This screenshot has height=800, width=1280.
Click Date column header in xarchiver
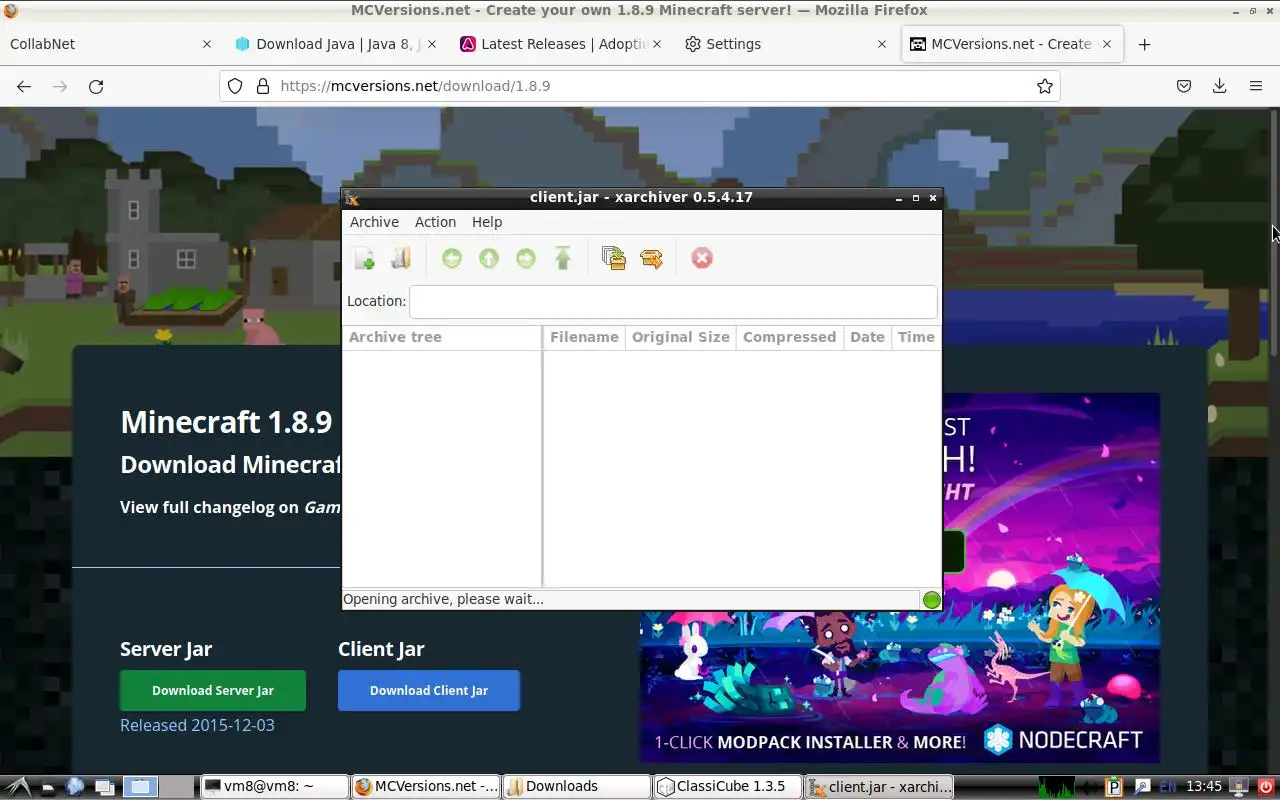pyautogui.click(x=867, y=338)
